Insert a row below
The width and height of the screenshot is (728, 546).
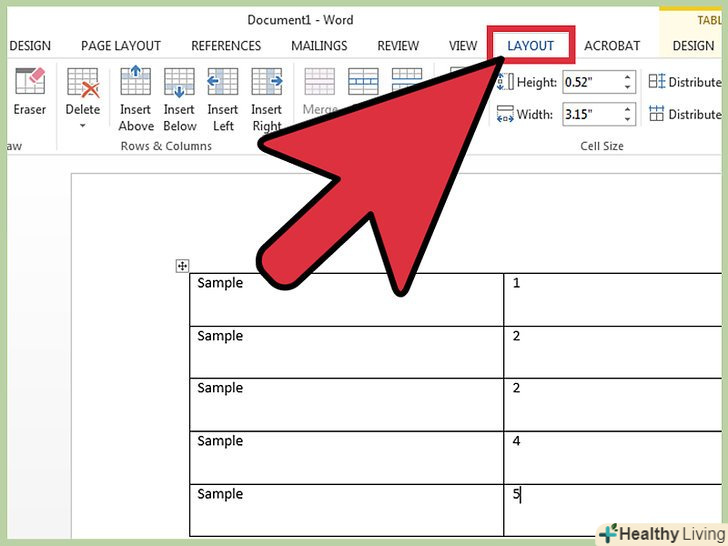179,98
